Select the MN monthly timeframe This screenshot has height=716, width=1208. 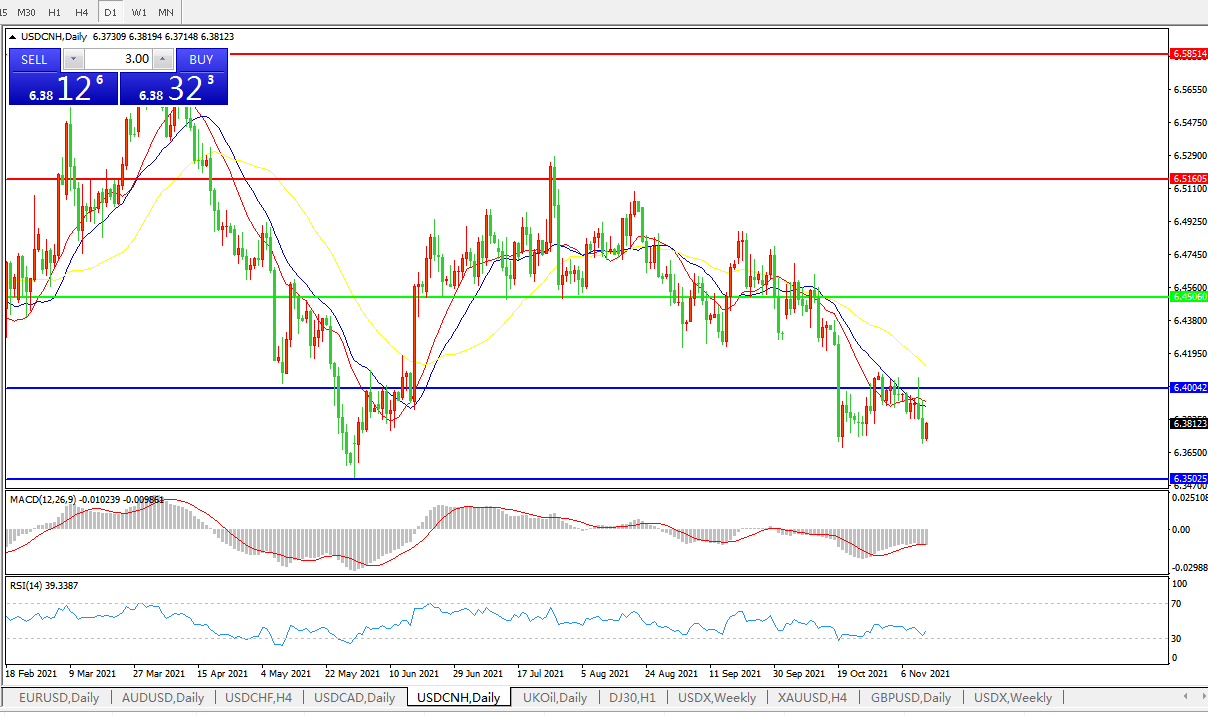[166, 12]
